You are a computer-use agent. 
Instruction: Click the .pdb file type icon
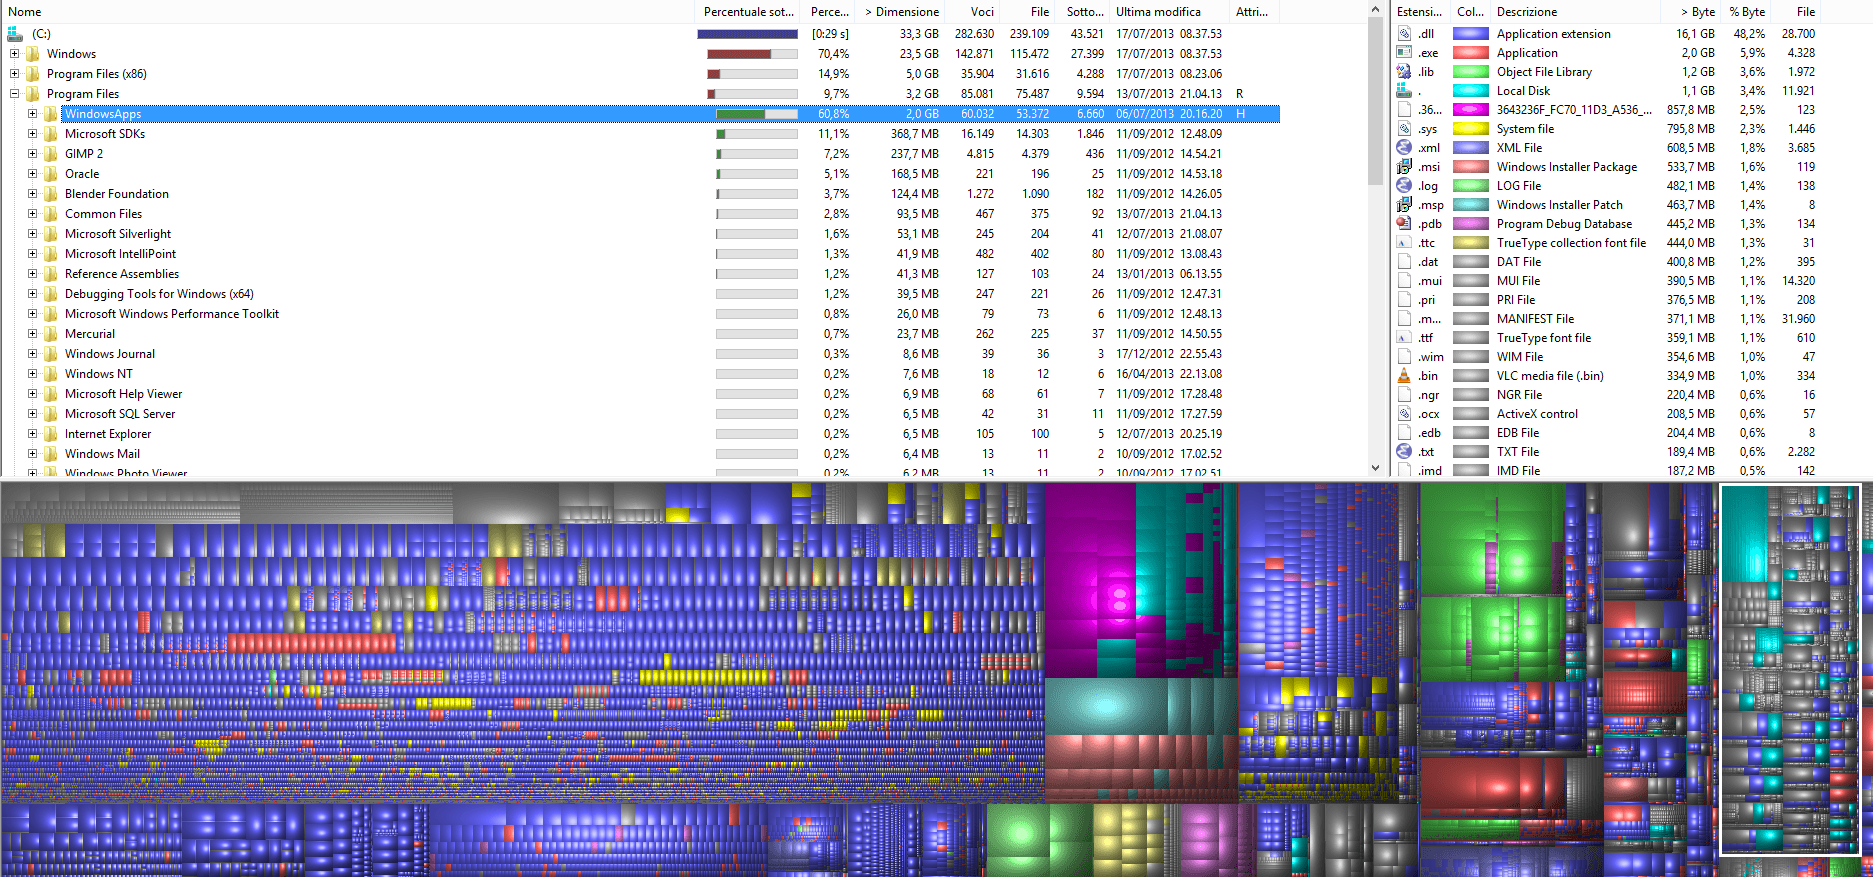[1404, 224]
